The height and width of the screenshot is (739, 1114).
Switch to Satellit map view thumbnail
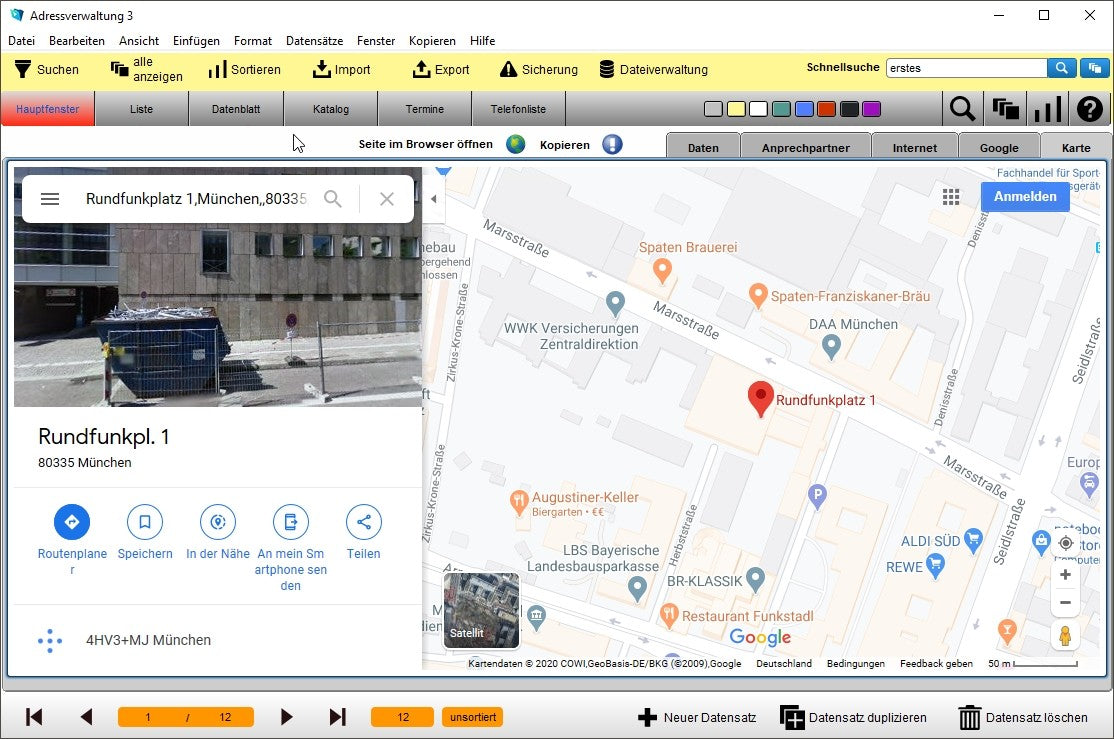click(482, 610)
